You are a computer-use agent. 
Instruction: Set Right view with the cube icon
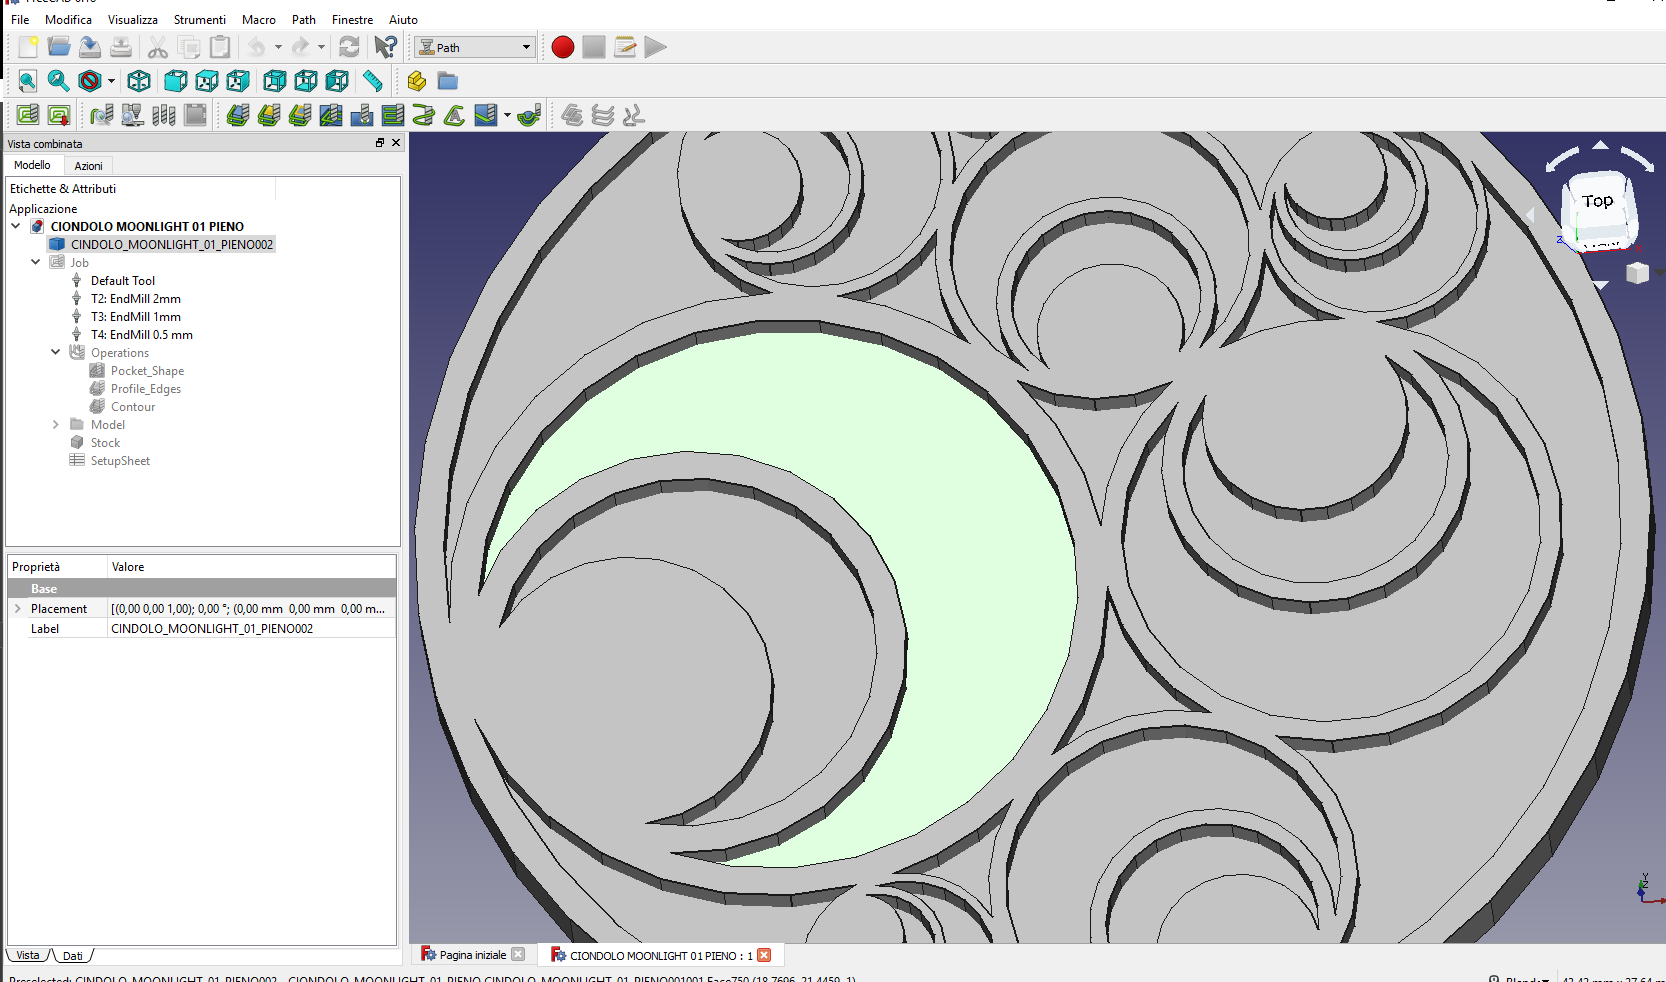(238, 81)
